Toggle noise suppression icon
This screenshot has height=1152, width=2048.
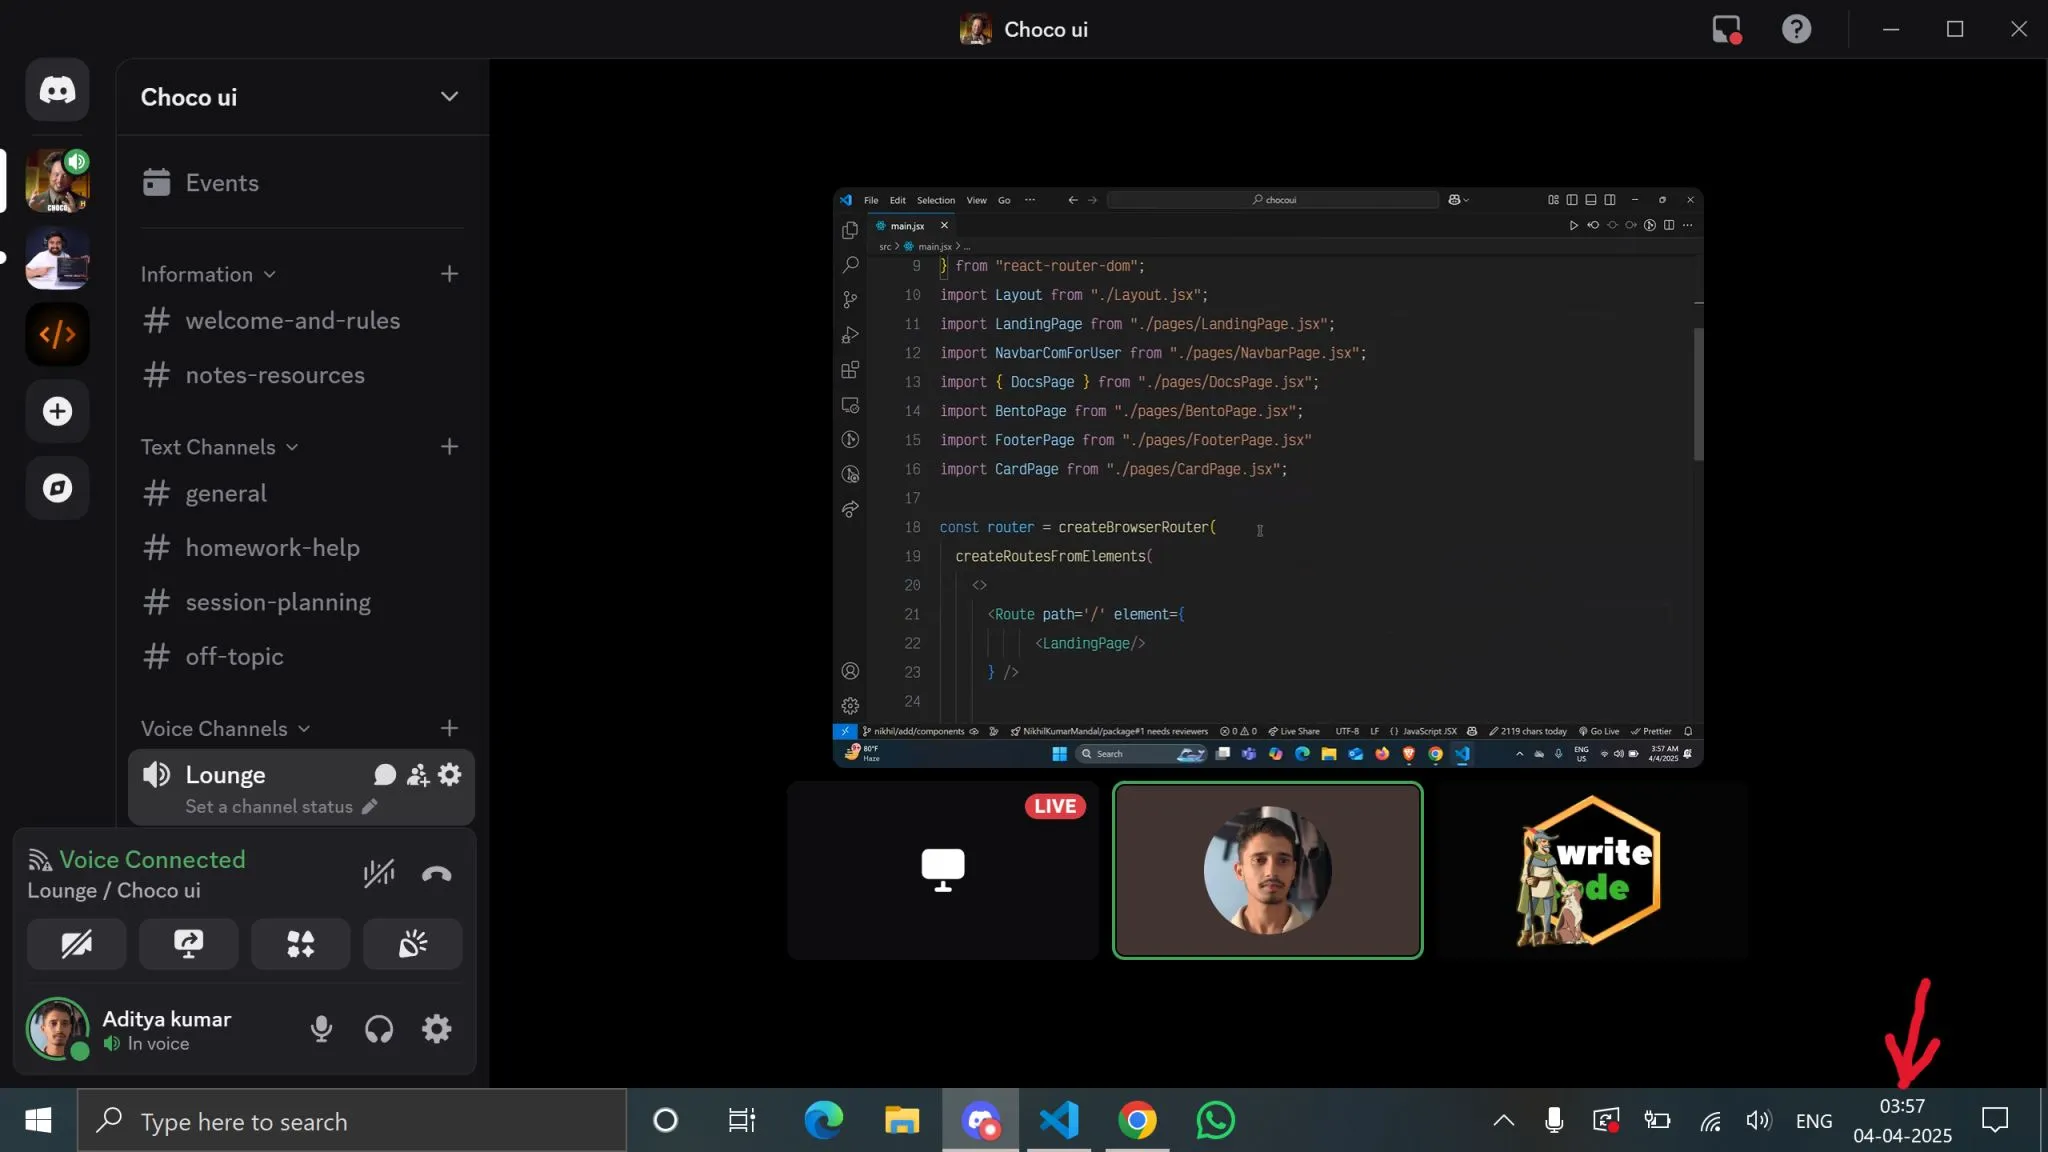[x=379, y=874]
